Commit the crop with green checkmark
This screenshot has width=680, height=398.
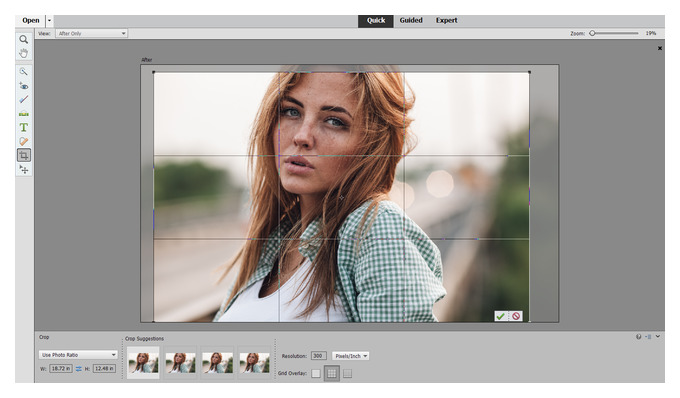[x=500, y=316]
